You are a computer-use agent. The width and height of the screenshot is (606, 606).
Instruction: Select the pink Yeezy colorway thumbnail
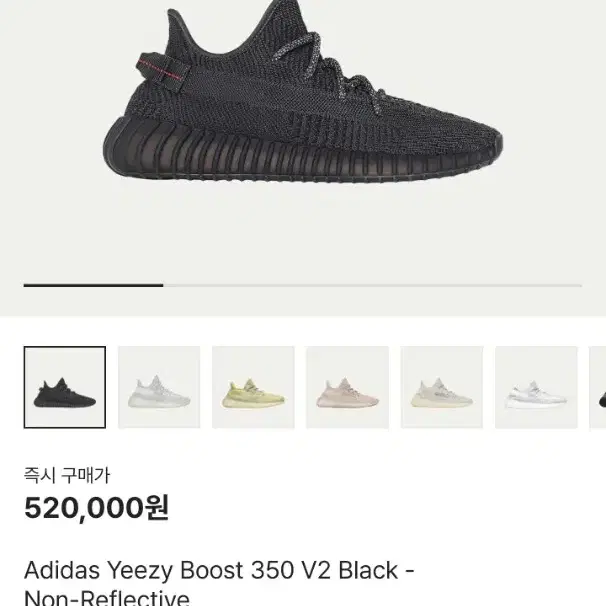tap(347, 387)
